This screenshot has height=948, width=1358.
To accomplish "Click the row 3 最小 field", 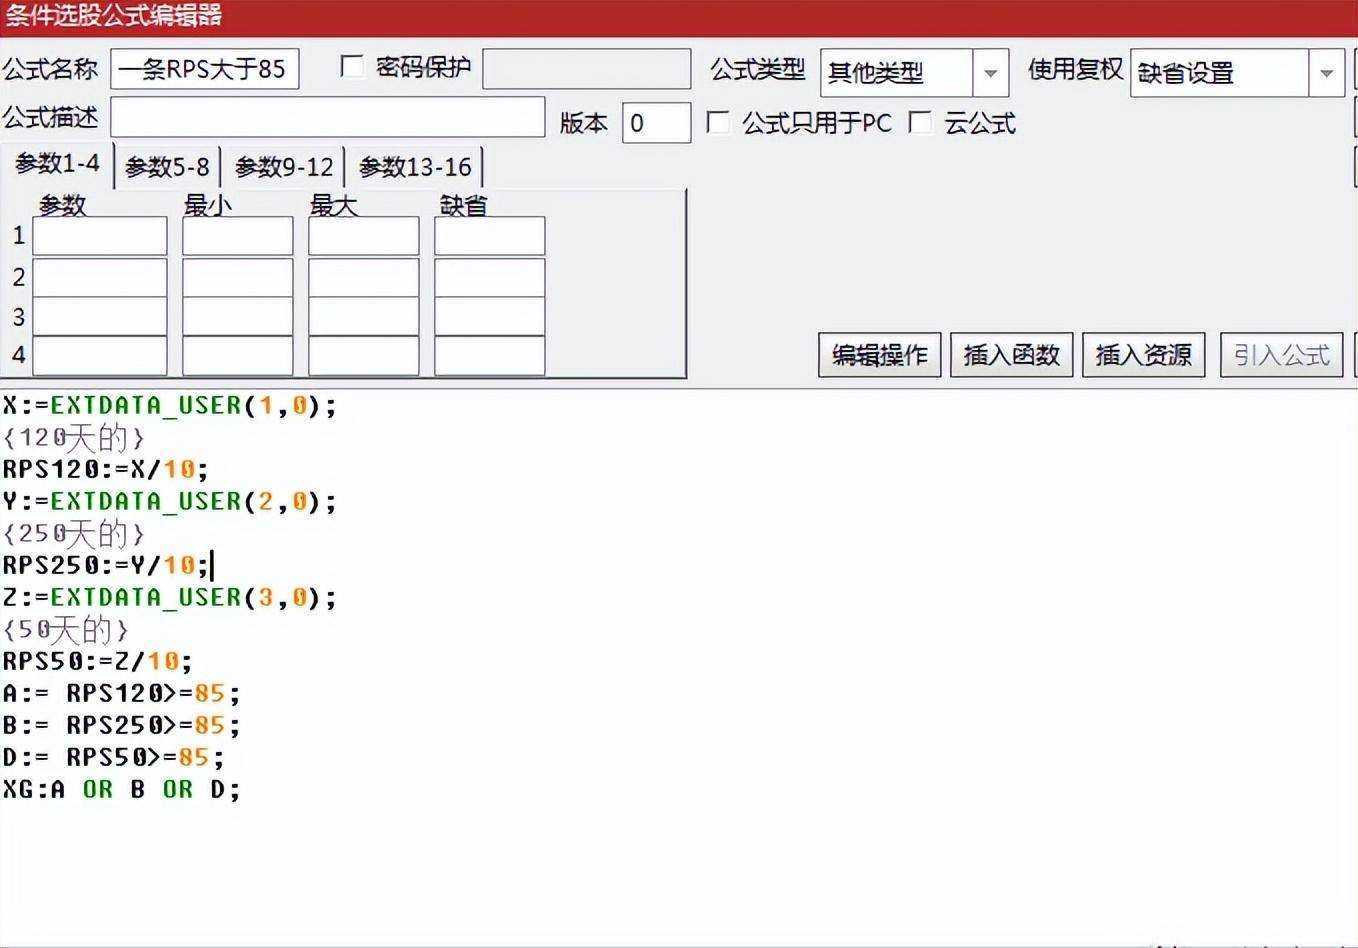I will (x=238, y=316).
